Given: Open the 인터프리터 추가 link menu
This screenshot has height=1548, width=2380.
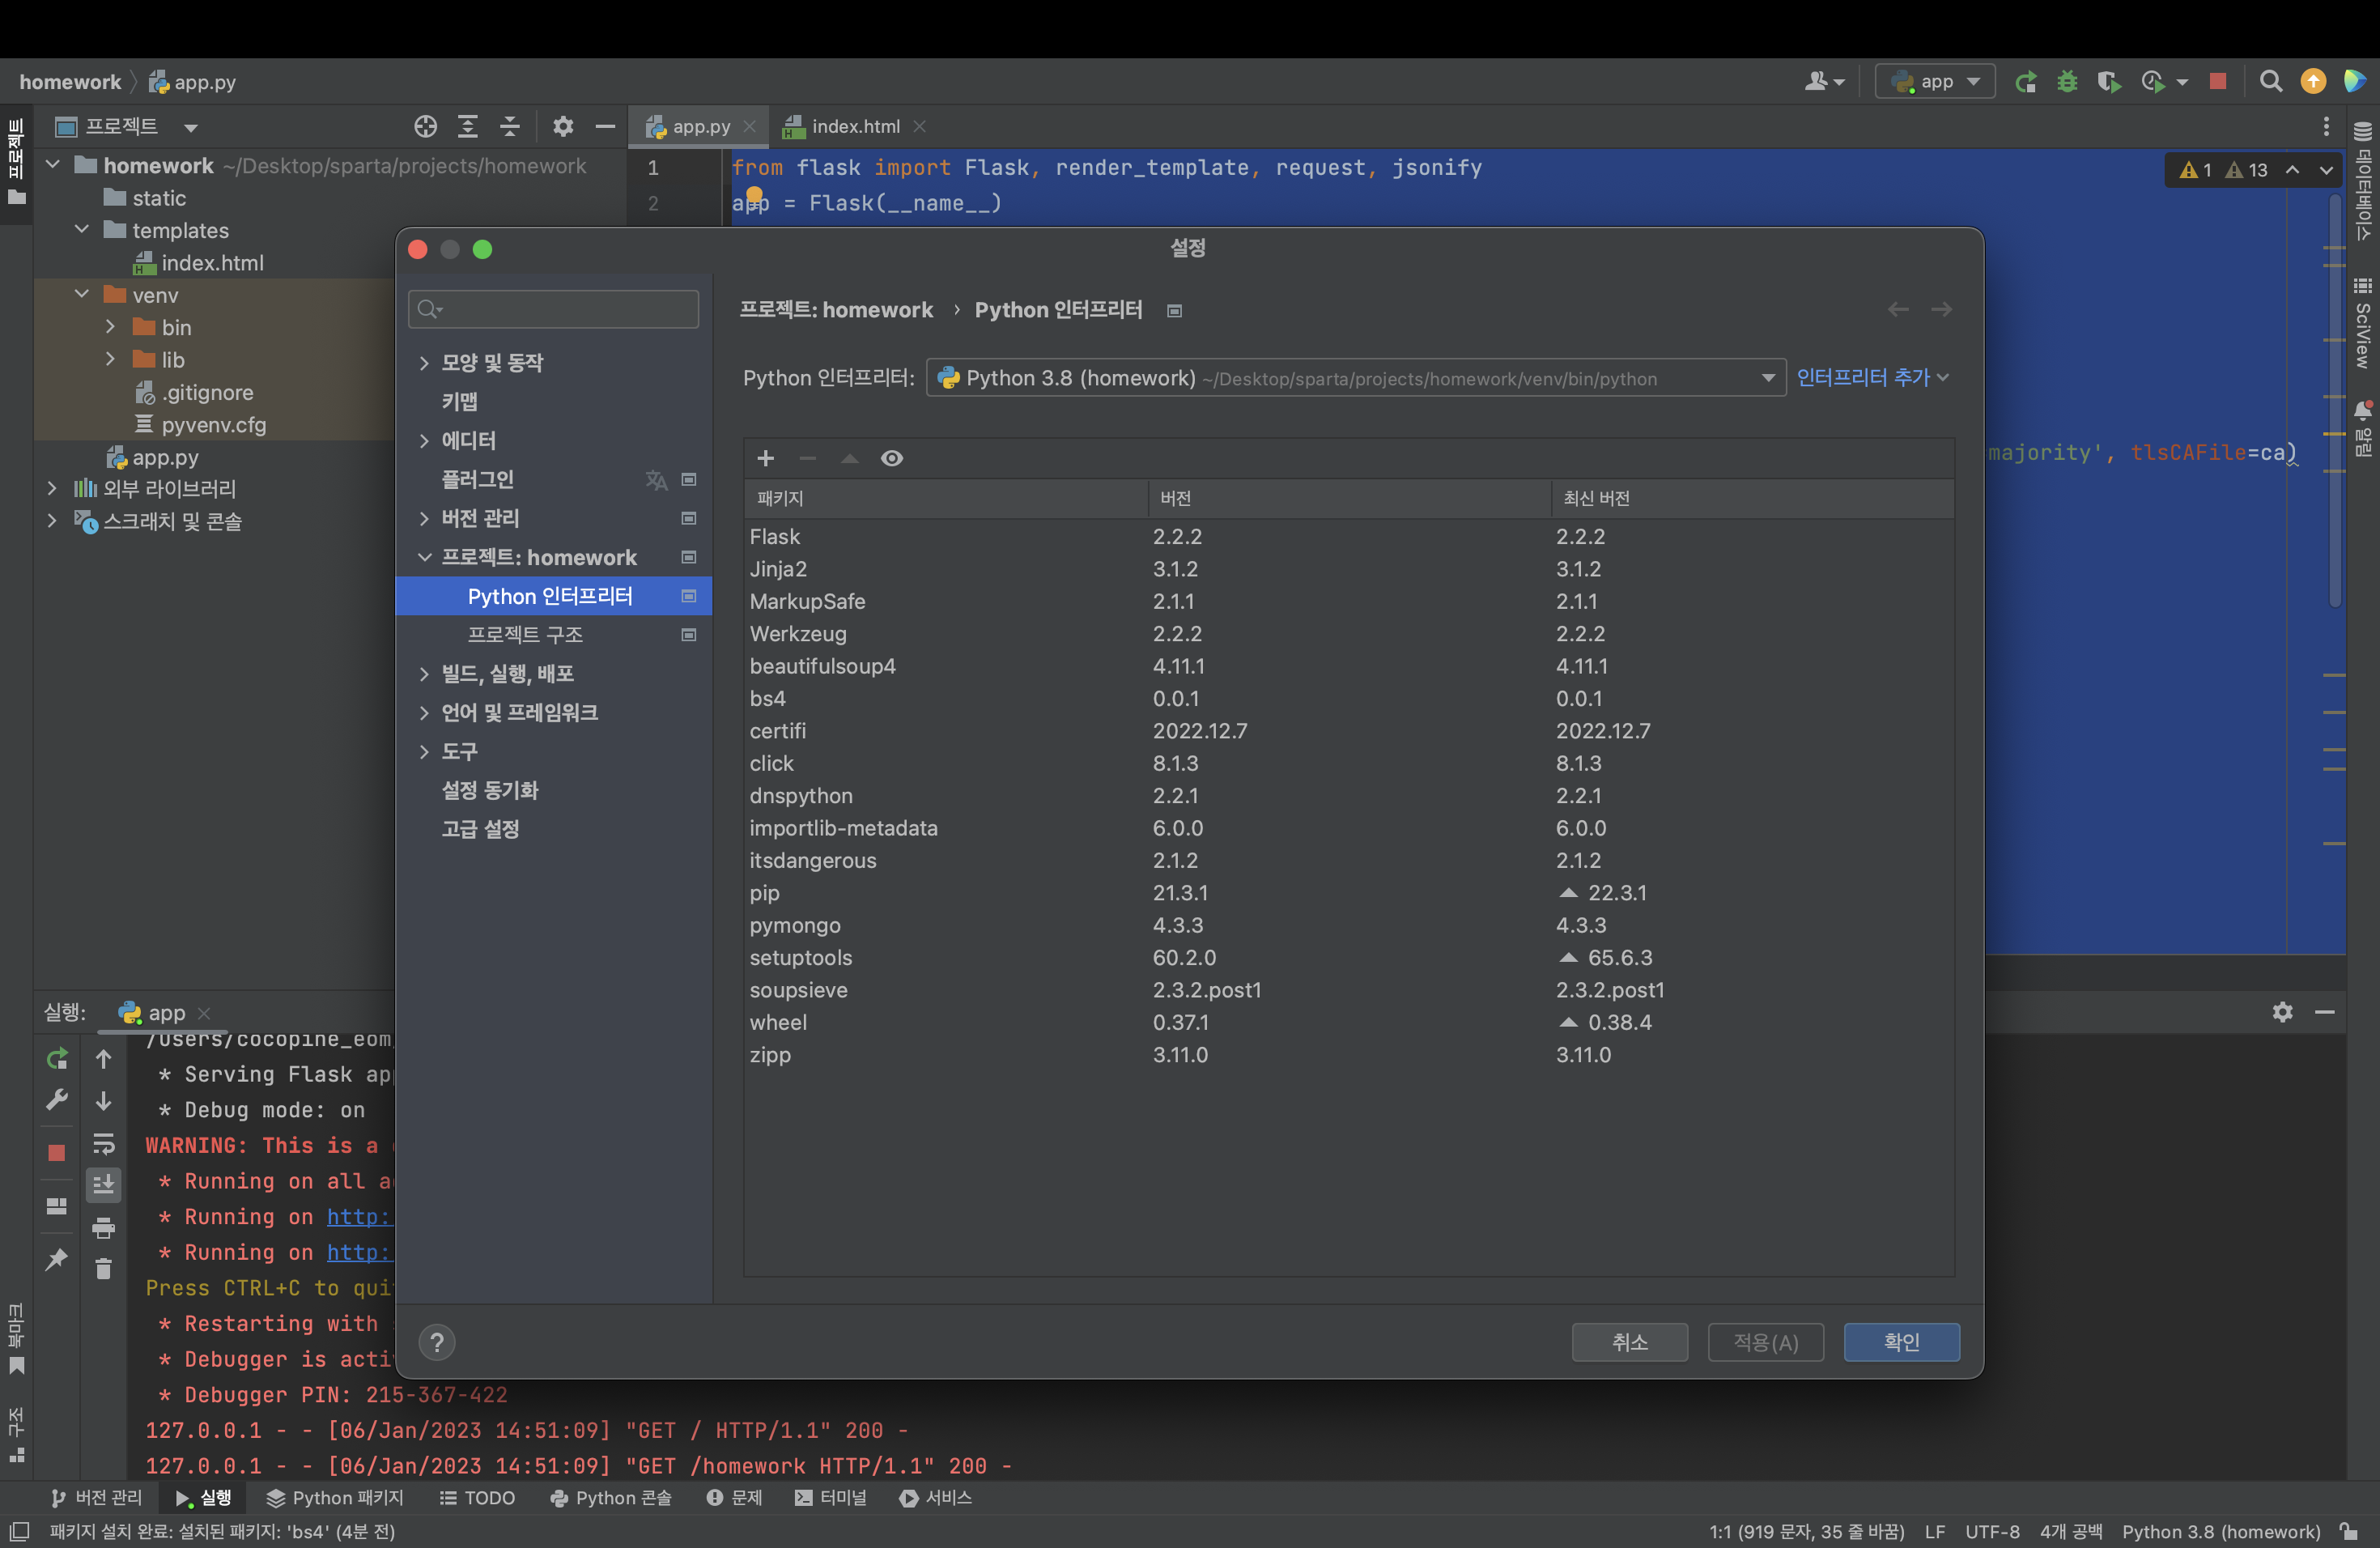Looking at the screenshot, I should pos(1873,377).
